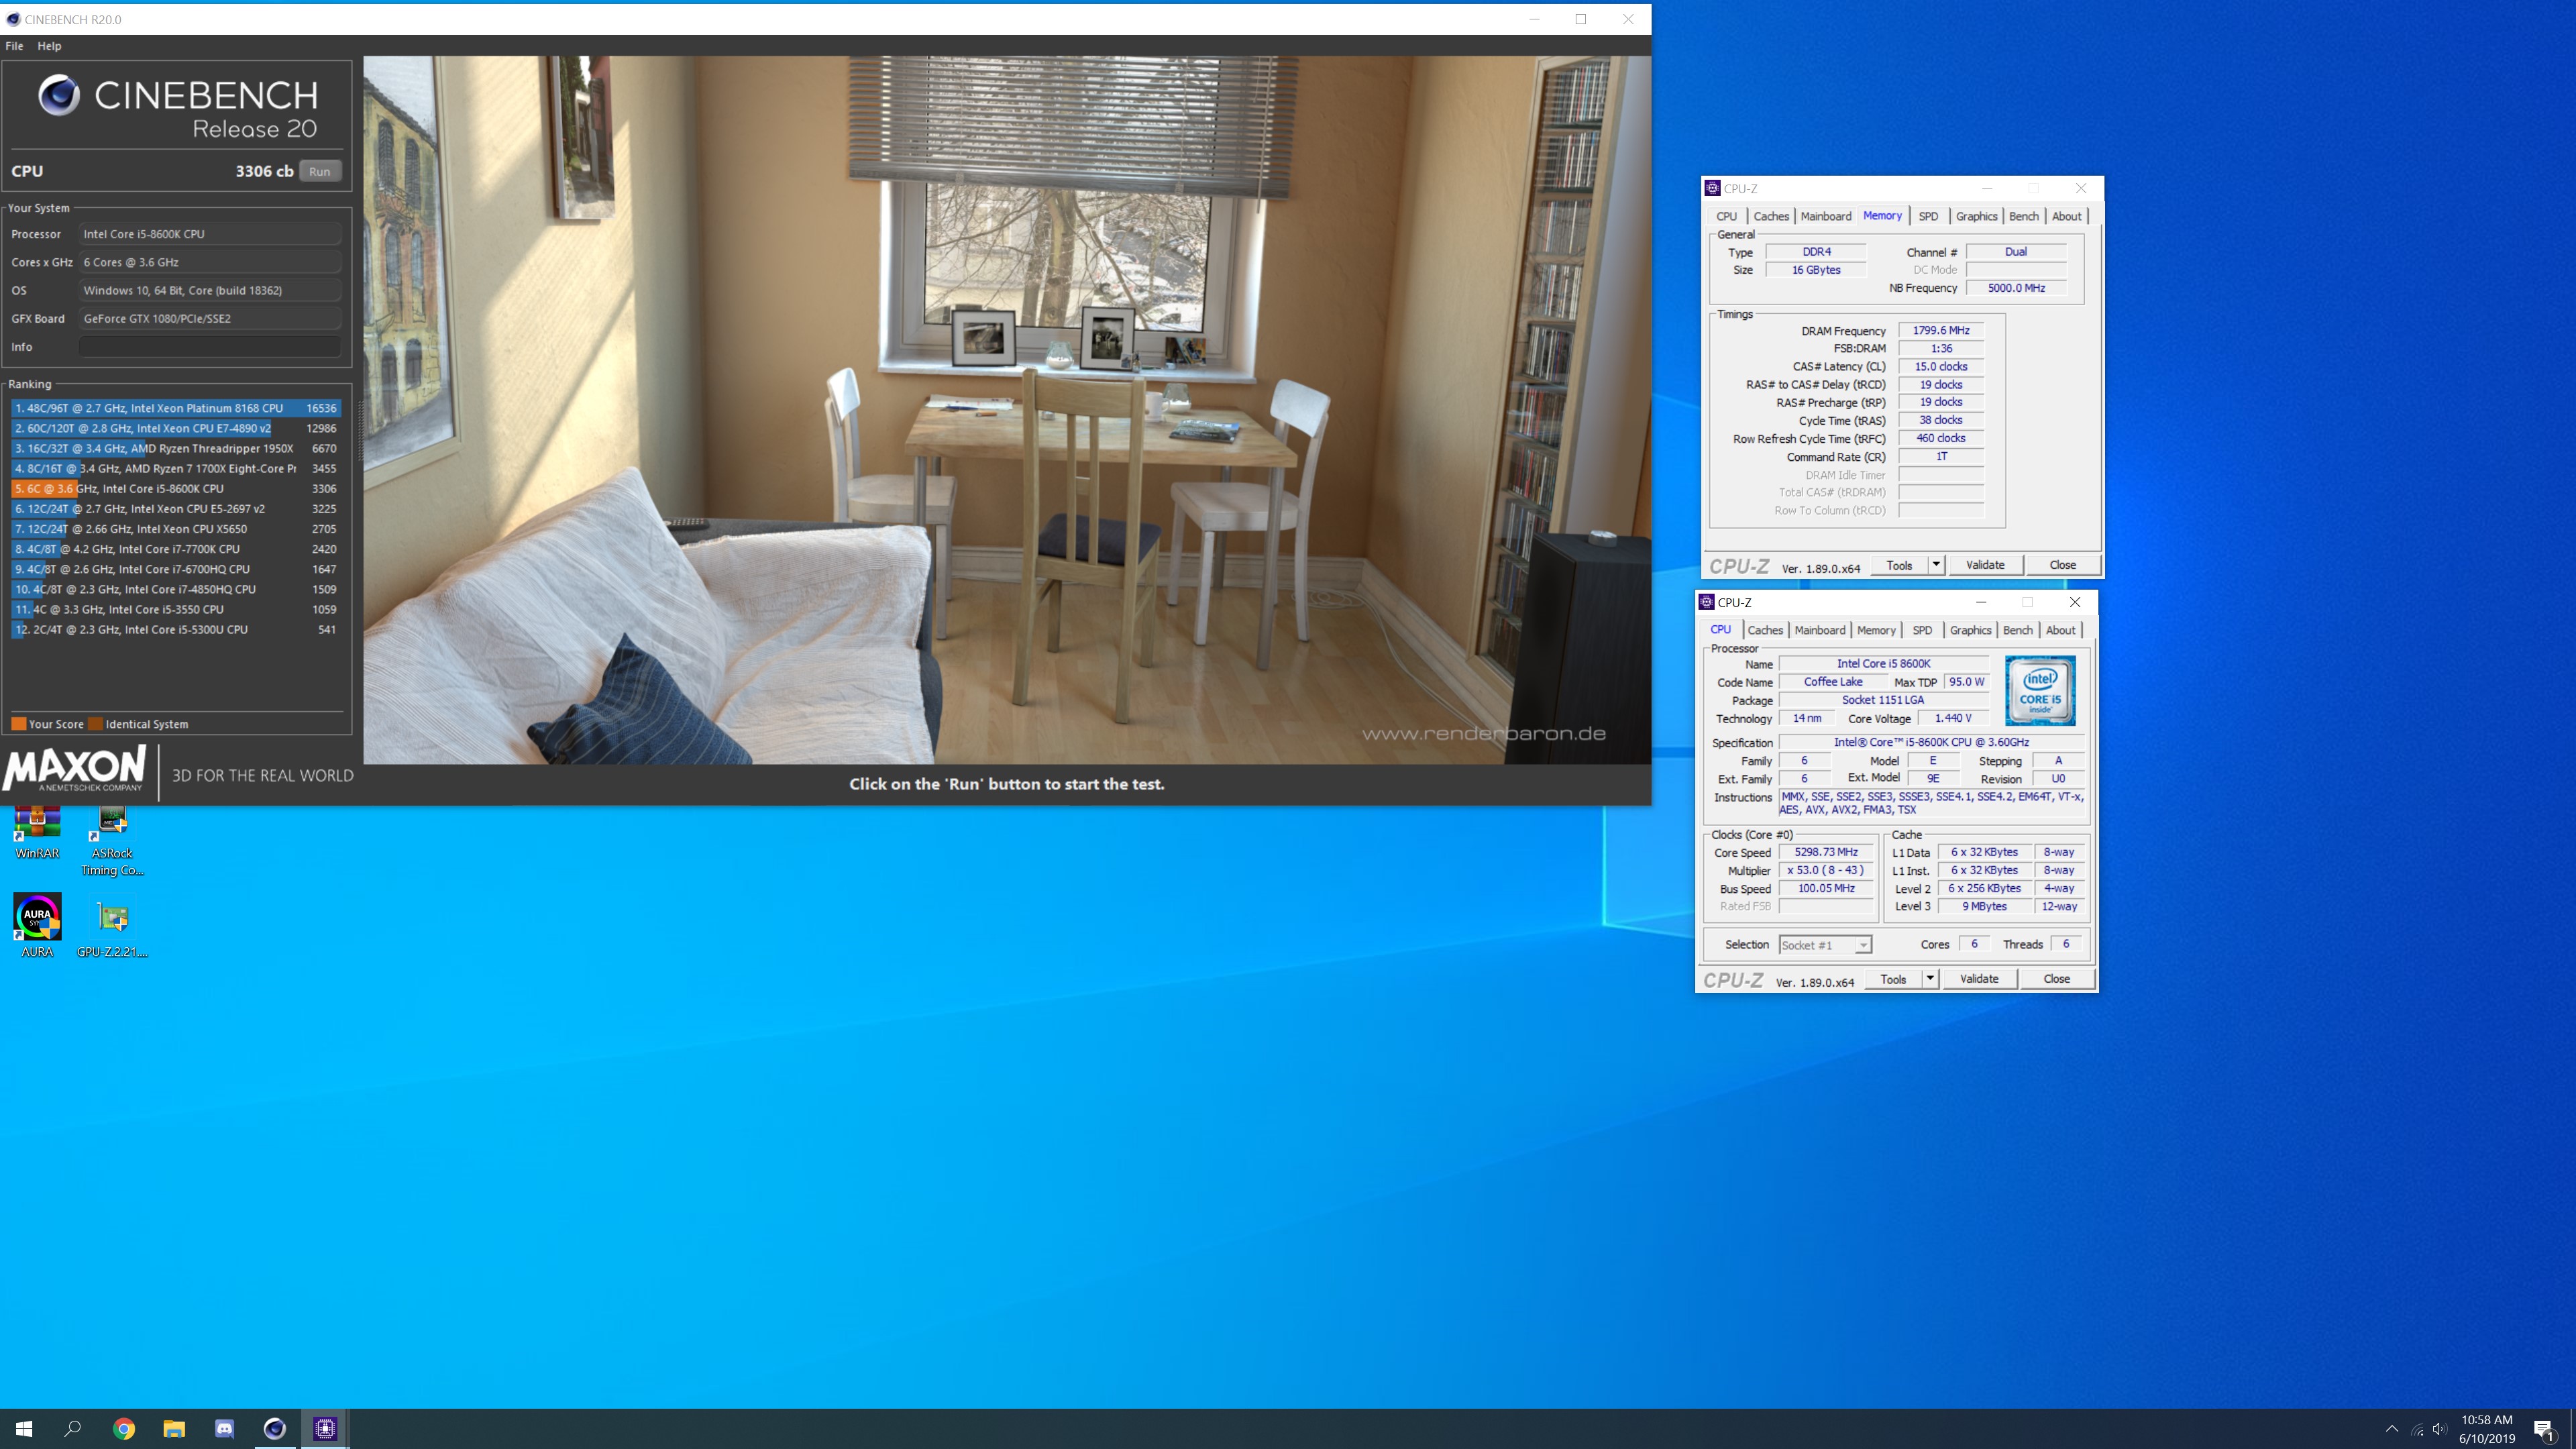Click the NB Frequency value
This screenshot has width=2576, height=1449.
2016,288
